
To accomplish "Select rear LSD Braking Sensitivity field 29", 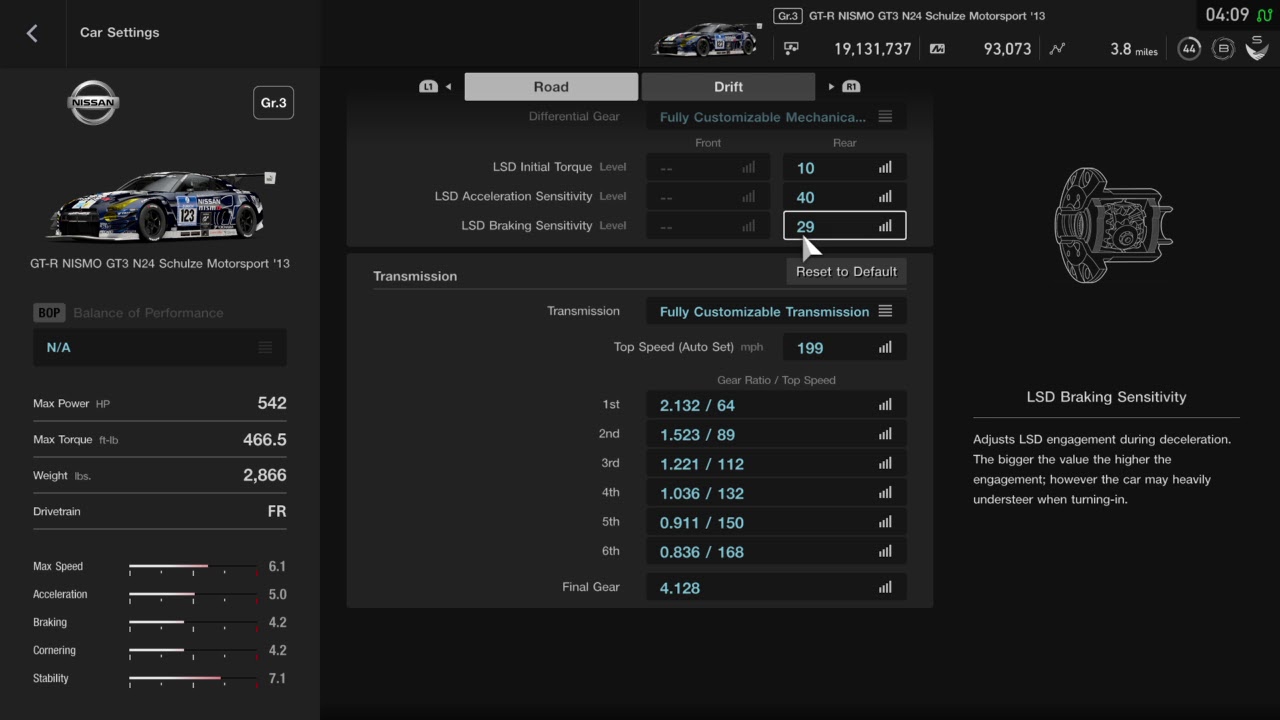I will [844, 226].
